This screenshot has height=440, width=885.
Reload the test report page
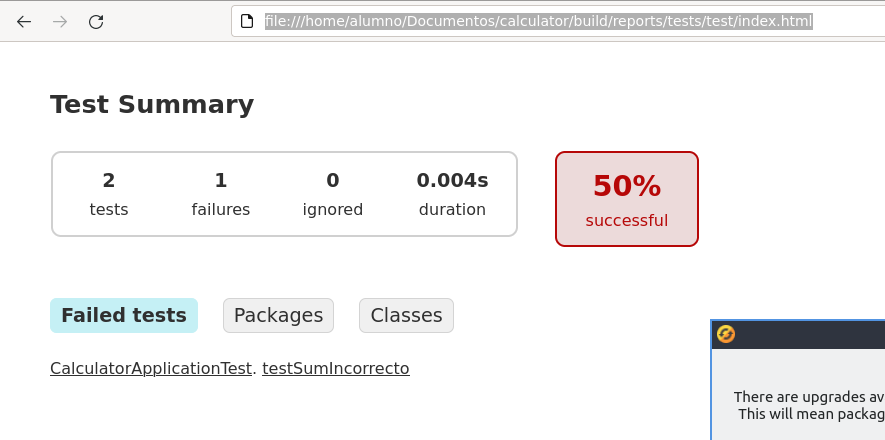click(x=96, y=21)
